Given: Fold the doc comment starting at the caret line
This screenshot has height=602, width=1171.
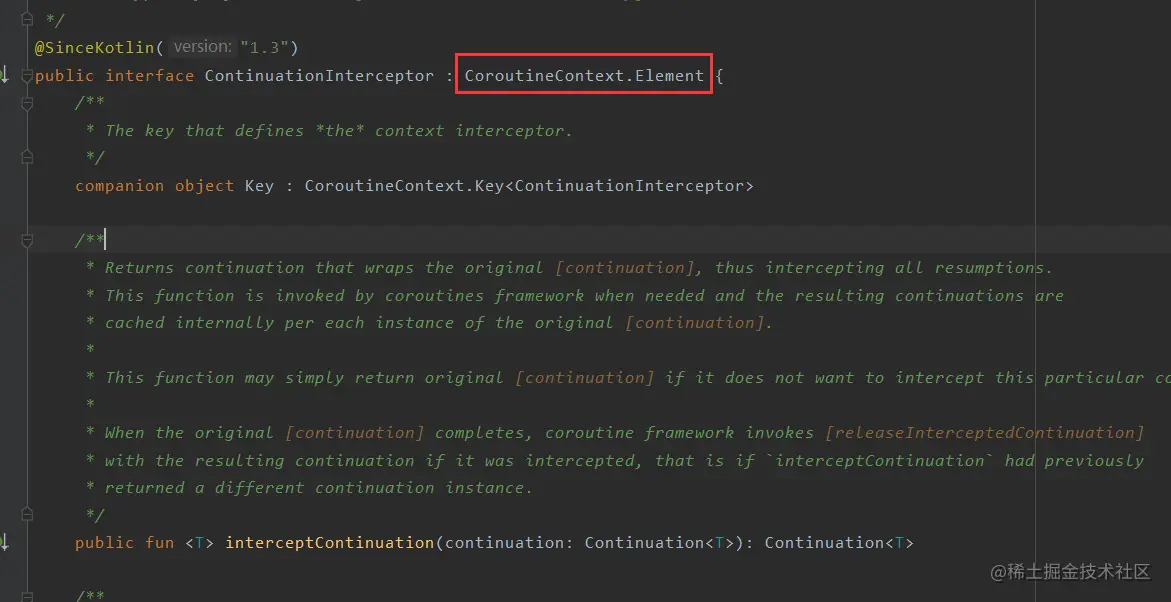Looking at the screenshot, I should point(27,240).
